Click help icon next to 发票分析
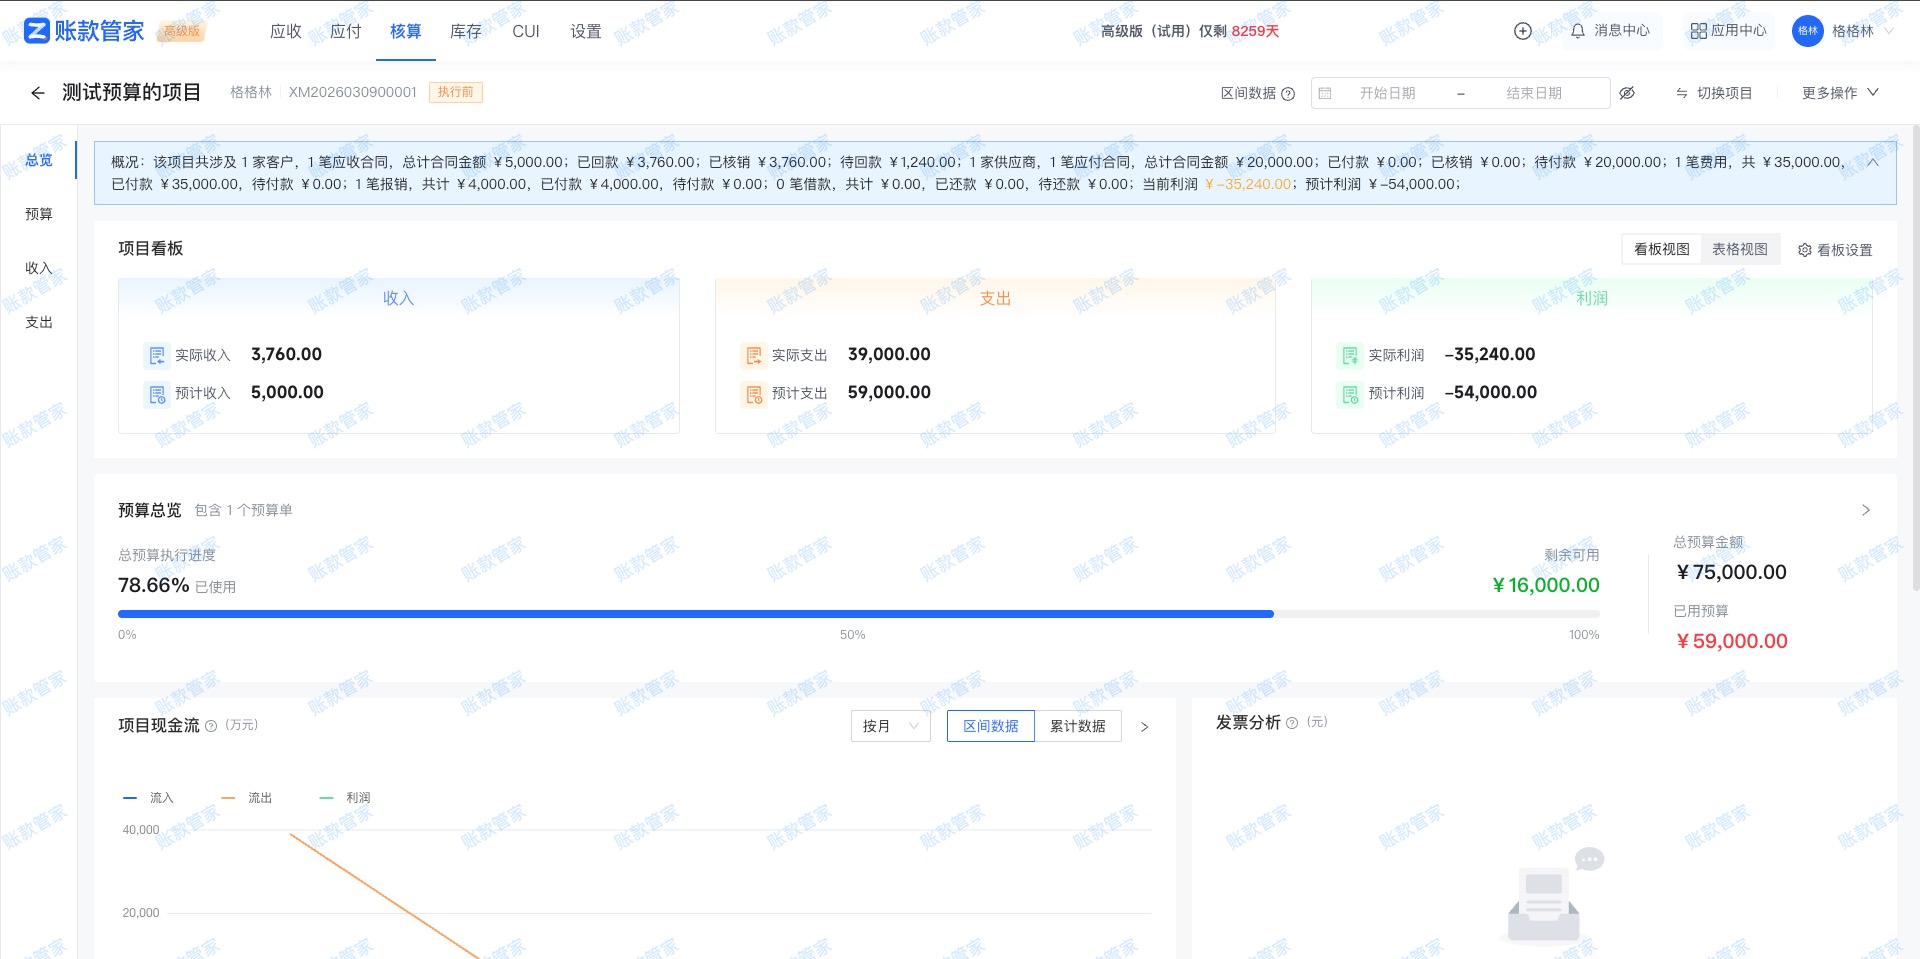1920x959 pixels. tap(1292, 723)
